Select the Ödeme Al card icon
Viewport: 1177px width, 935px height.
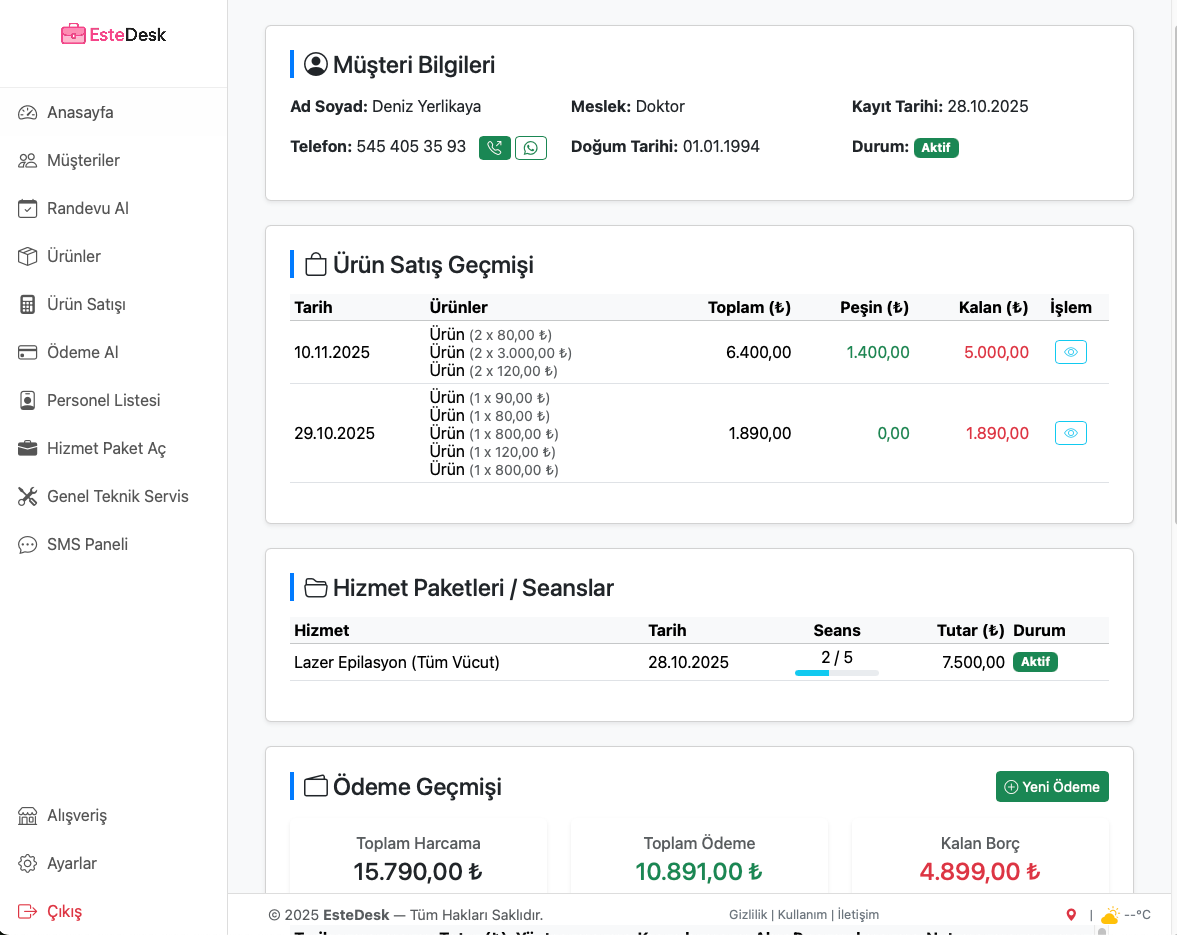pos(28,352)
